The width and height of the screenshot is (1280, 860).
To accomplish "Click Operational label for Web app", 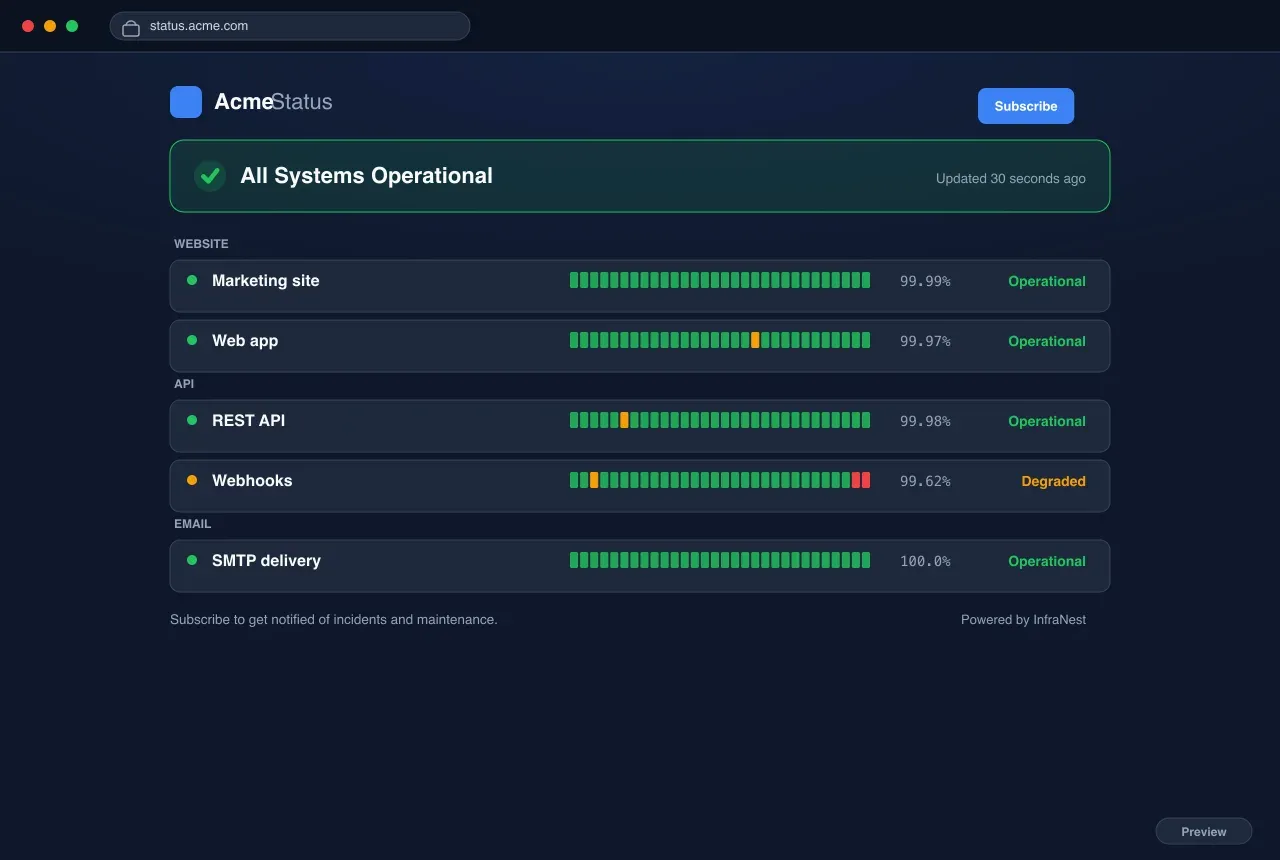I will click(1047, 341).
